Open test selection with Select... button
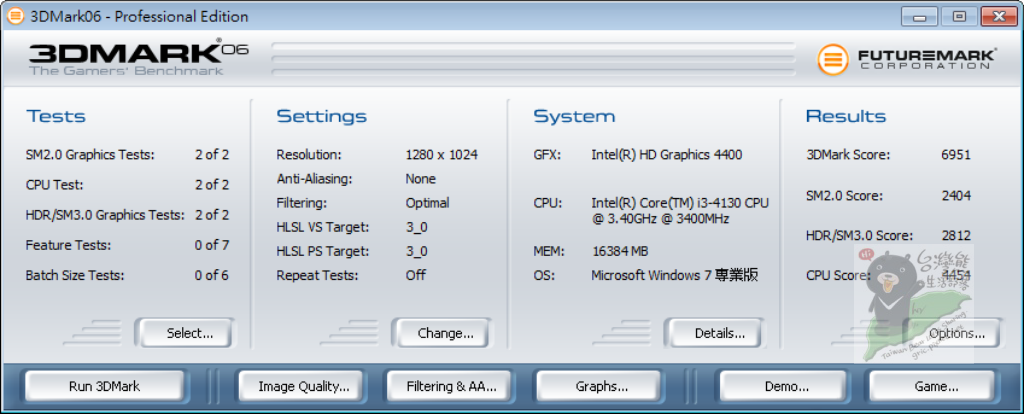 tap(186, 333)
